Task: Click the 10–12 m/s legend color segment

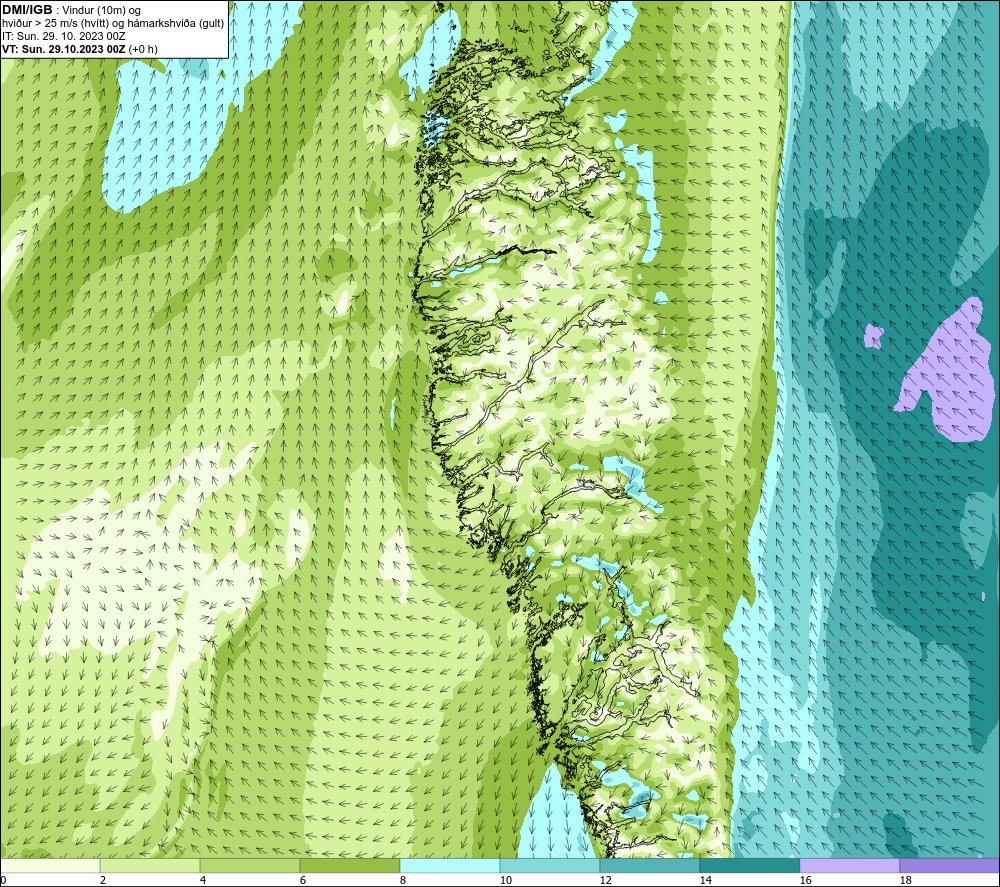Action: click(x=550, y=865)
